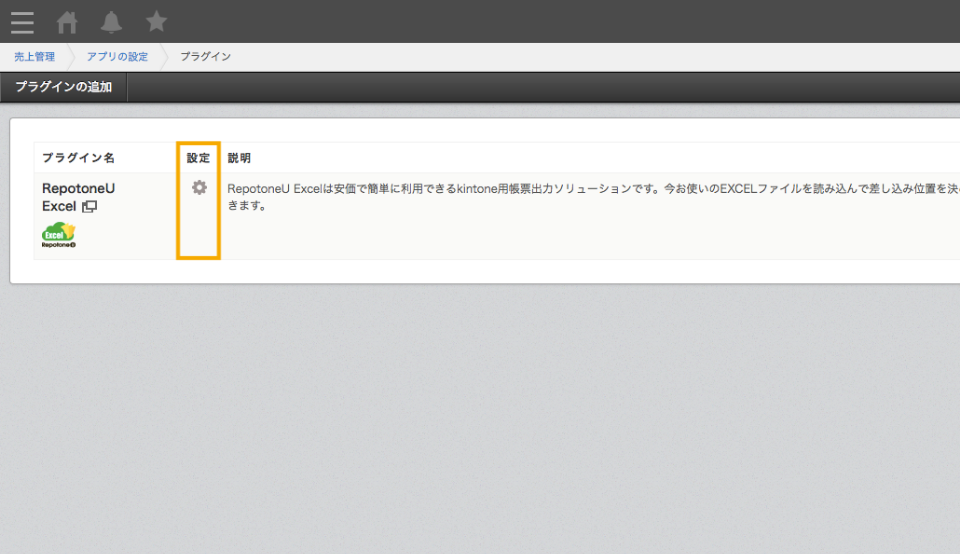
Task: Open notifications bell icon
Action: pos(111,22)
